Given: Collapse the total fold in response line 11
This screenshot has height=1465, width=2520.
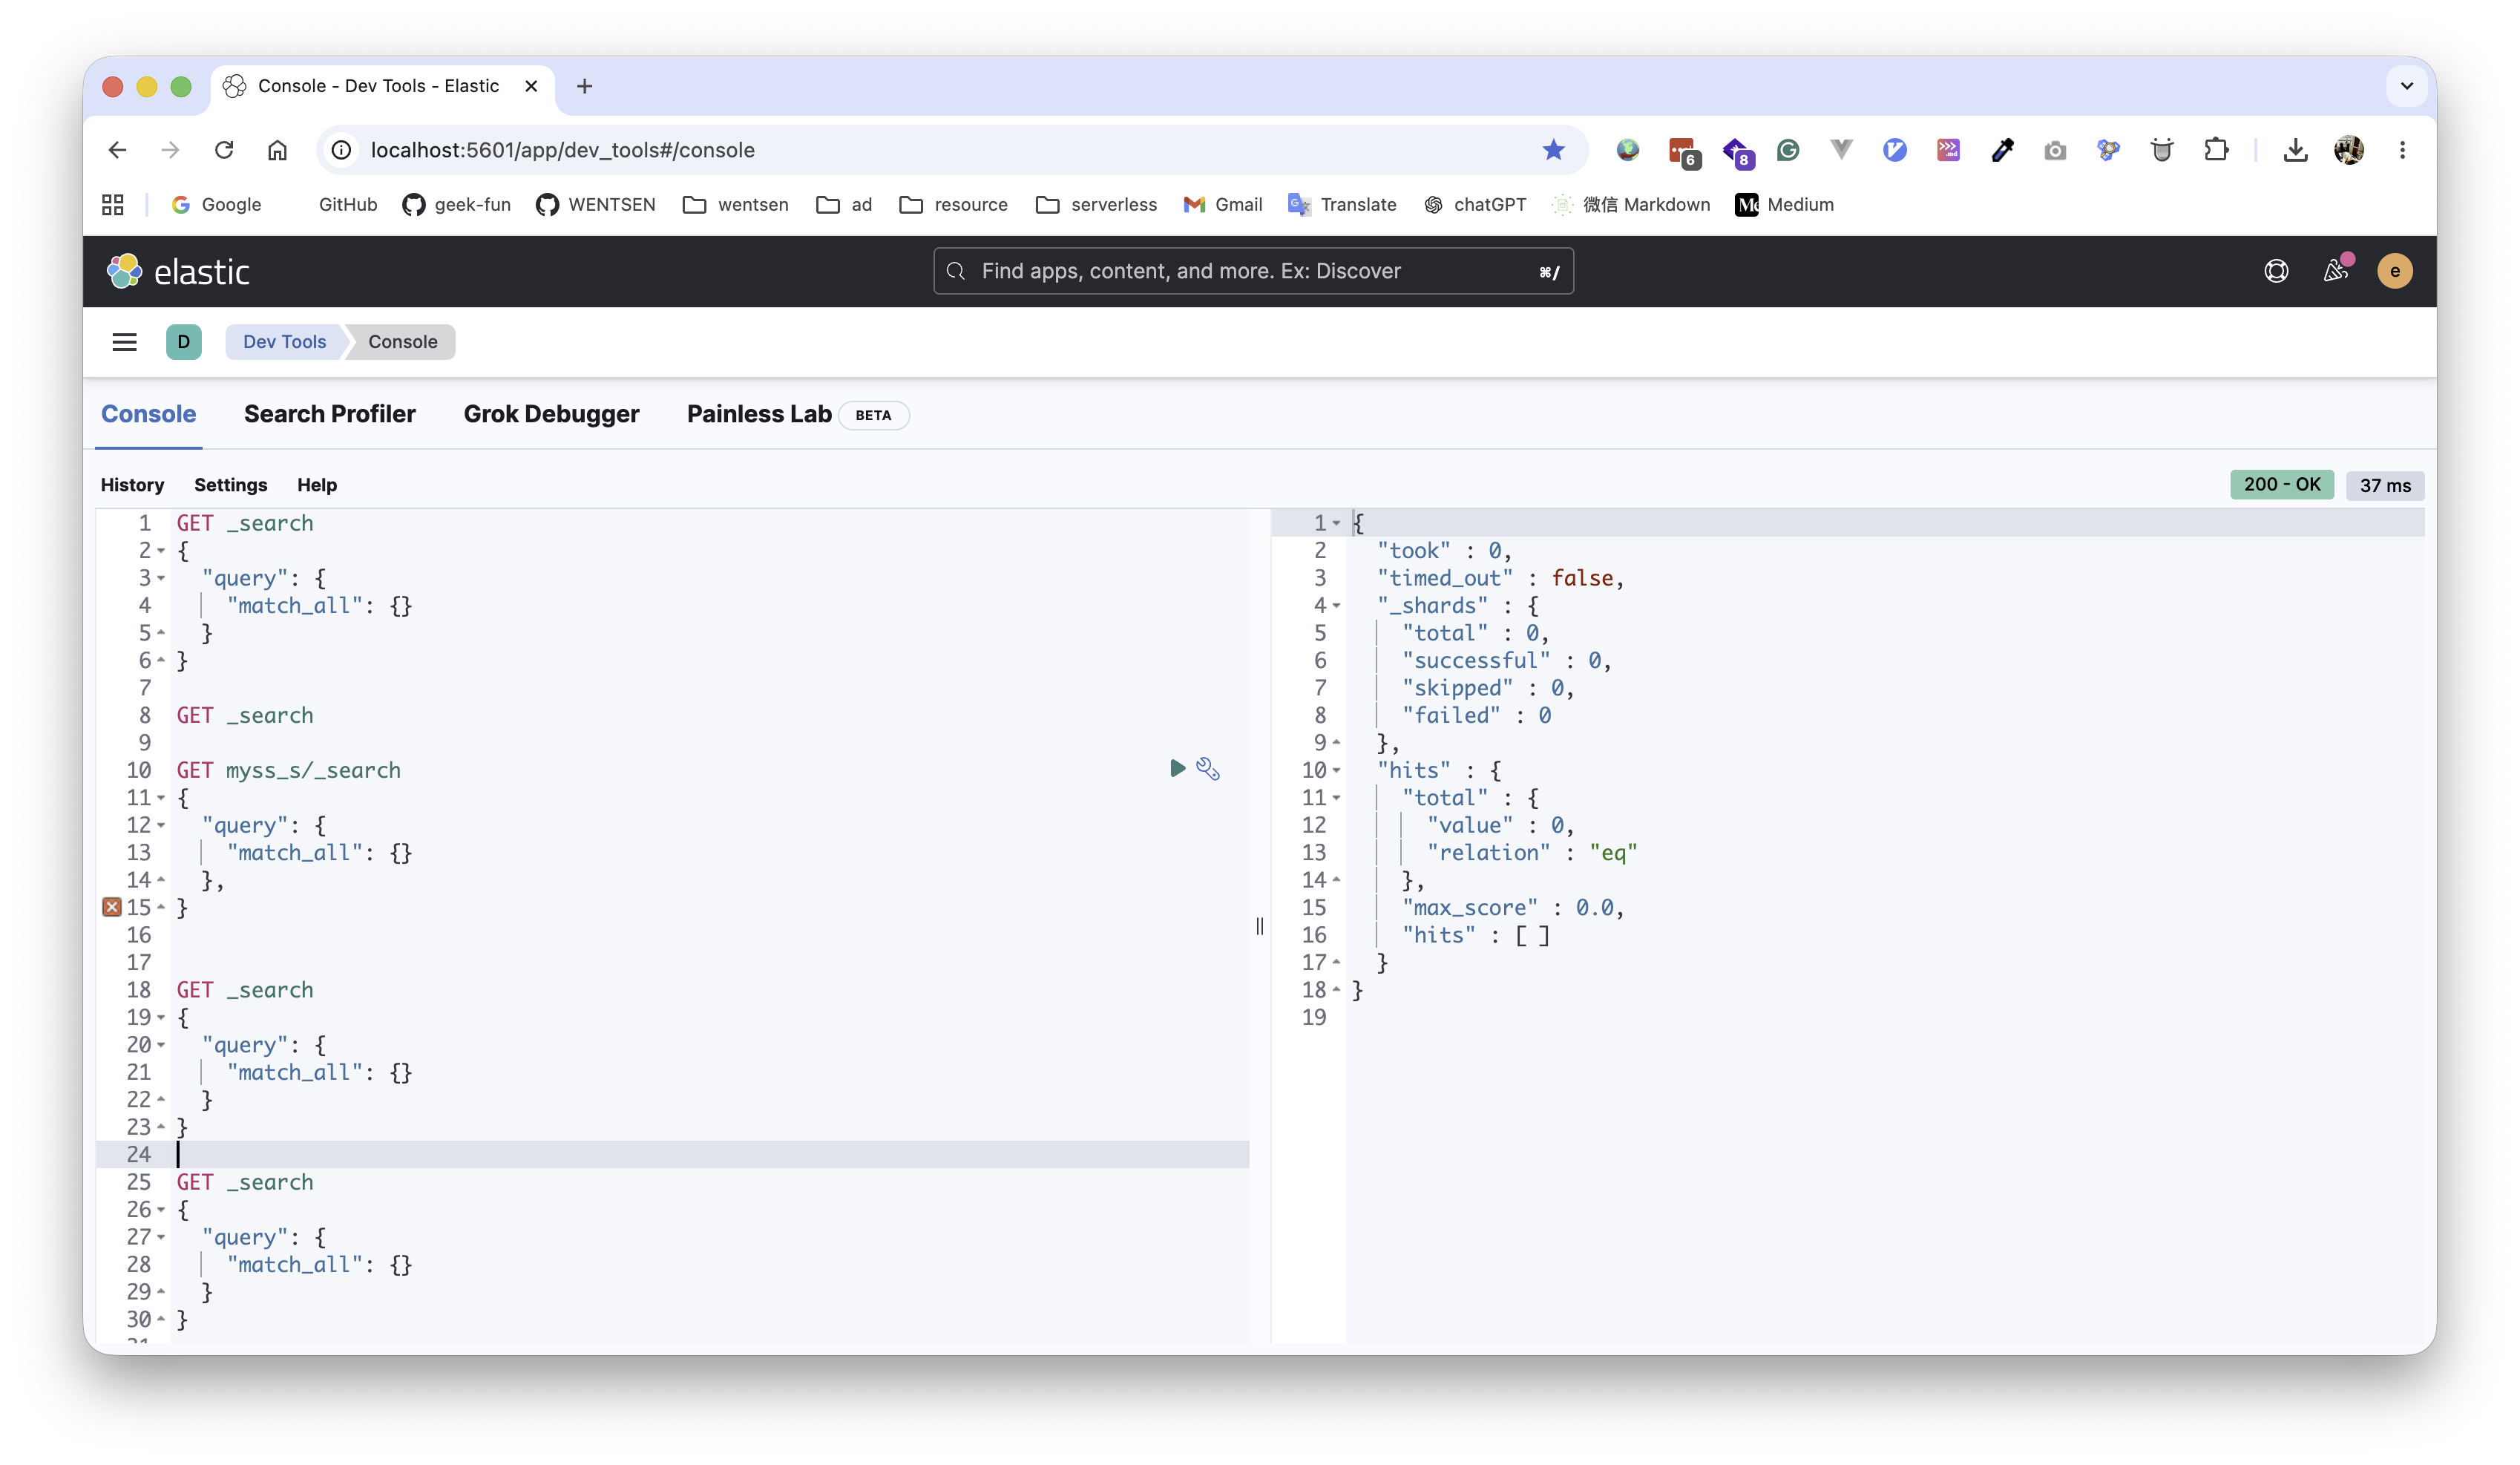Looking at the screenshot, I should click(1336, 798).
